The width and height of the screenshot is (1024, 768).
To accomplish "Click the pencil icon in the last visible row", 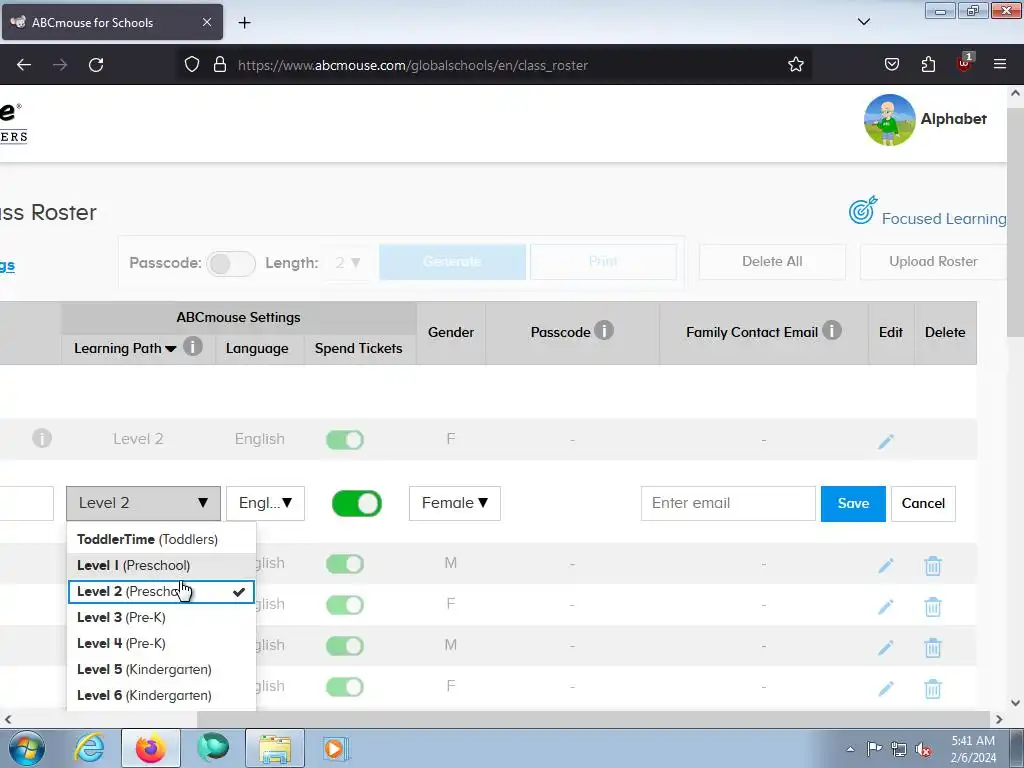I will [886, 688].
